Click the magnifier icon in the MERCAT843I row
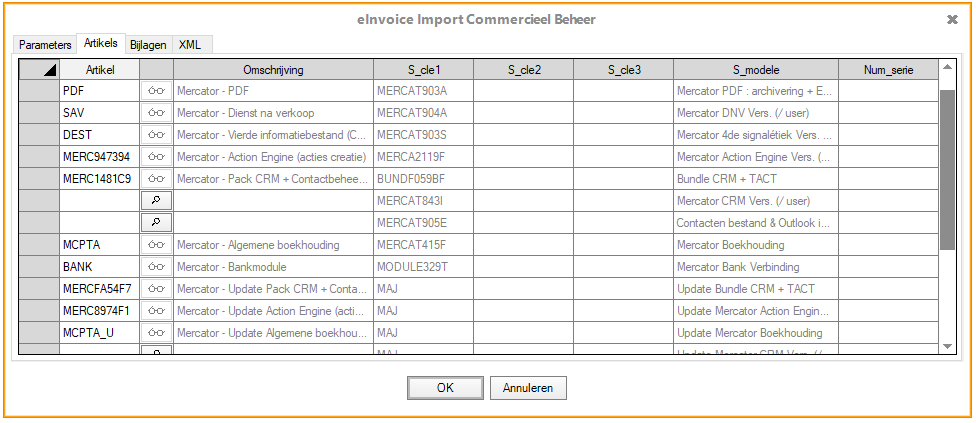The height and width of the screenshot is (423, 976). pyautogui.click(x=156, y=201)
